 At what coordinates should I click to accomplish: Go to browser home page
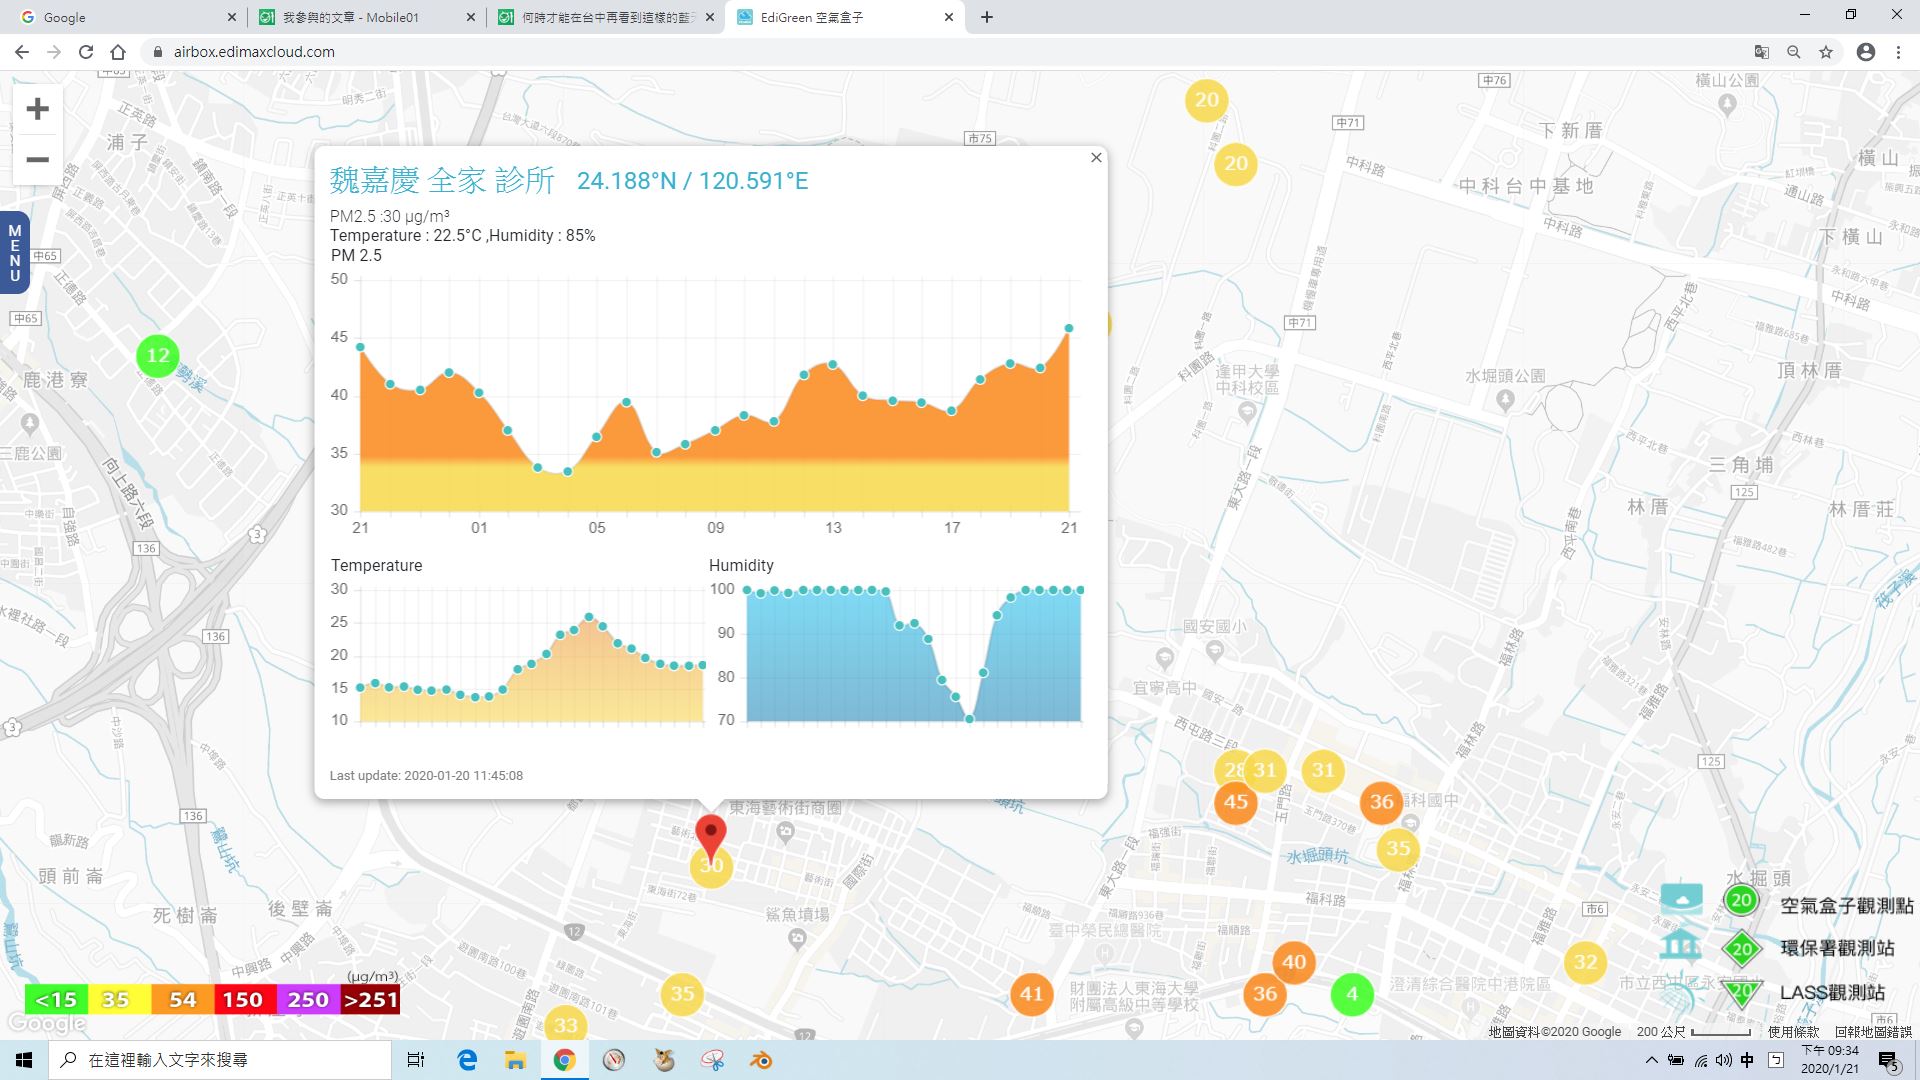tap(118, 52)
